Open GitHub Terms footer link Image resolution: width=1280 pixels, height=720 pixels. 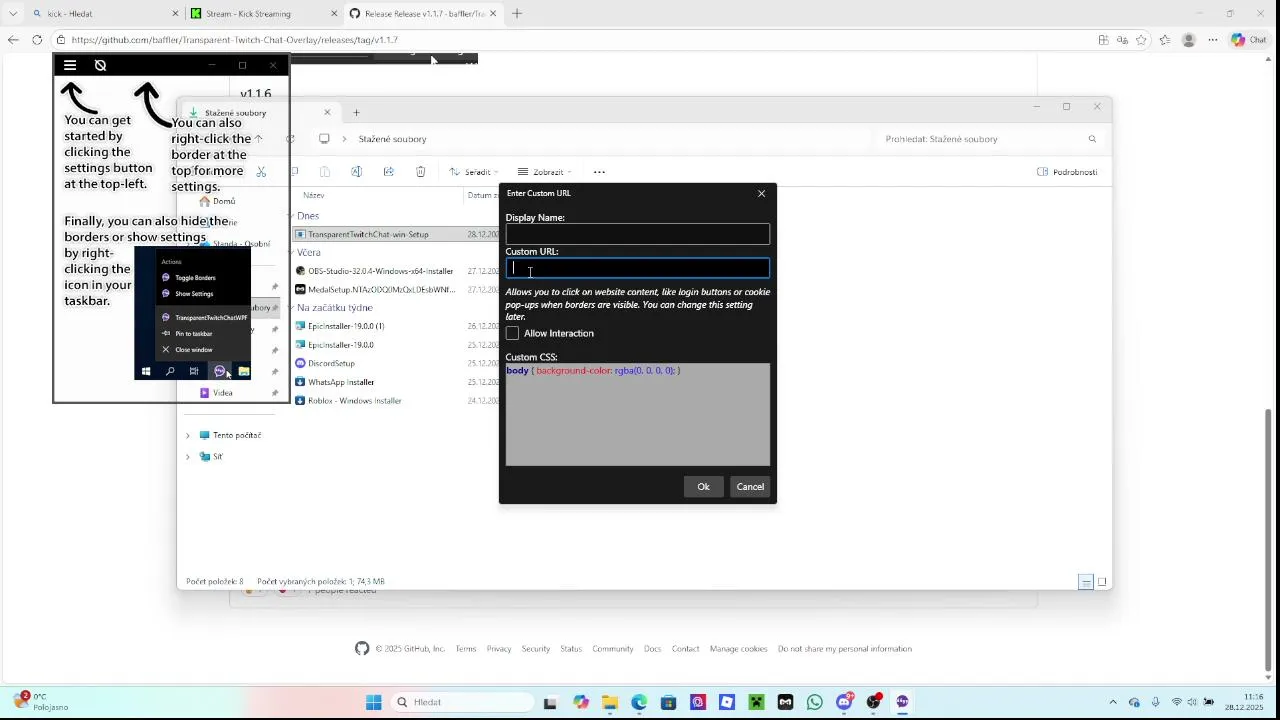pos(466,649)
